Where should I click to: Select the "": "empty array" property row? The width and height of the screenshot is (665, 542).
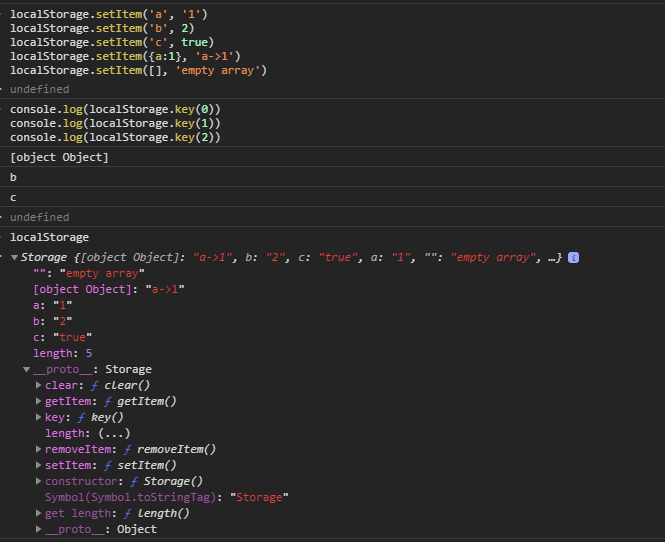89,274
